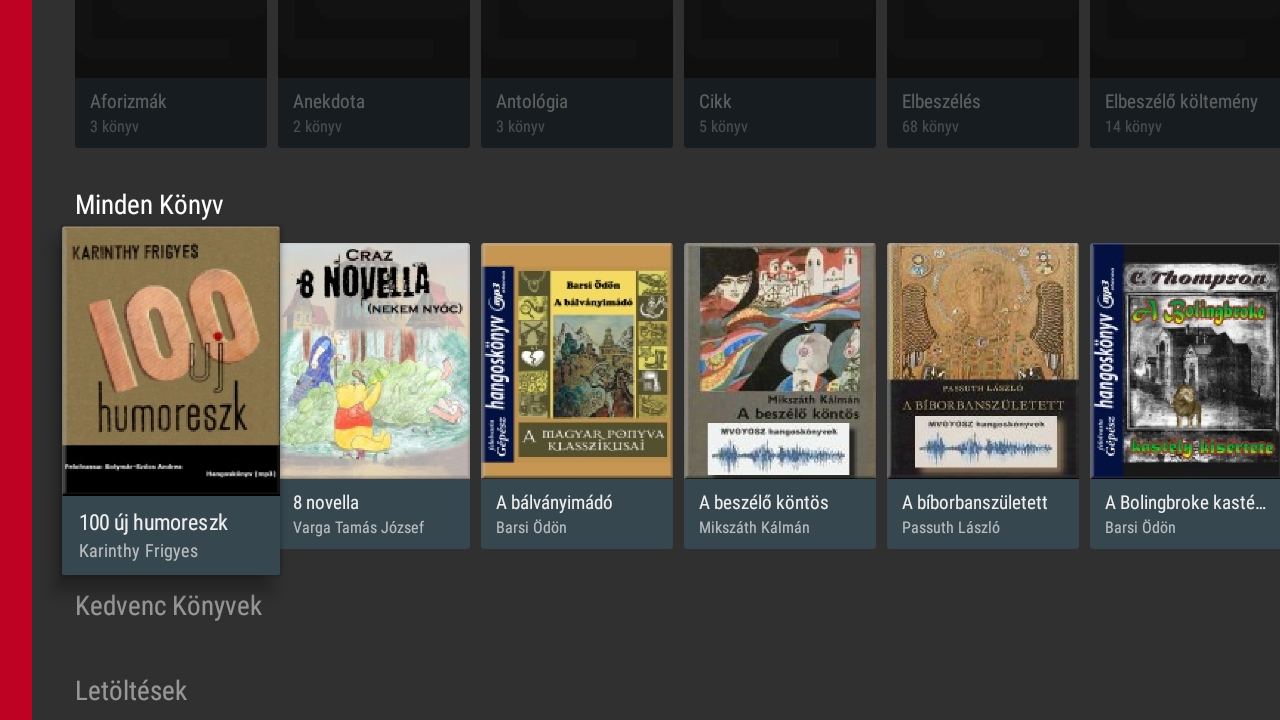
Task: Click the 100 új humoreszk title text
Action: pyautogui.click(x=153, y=522)
